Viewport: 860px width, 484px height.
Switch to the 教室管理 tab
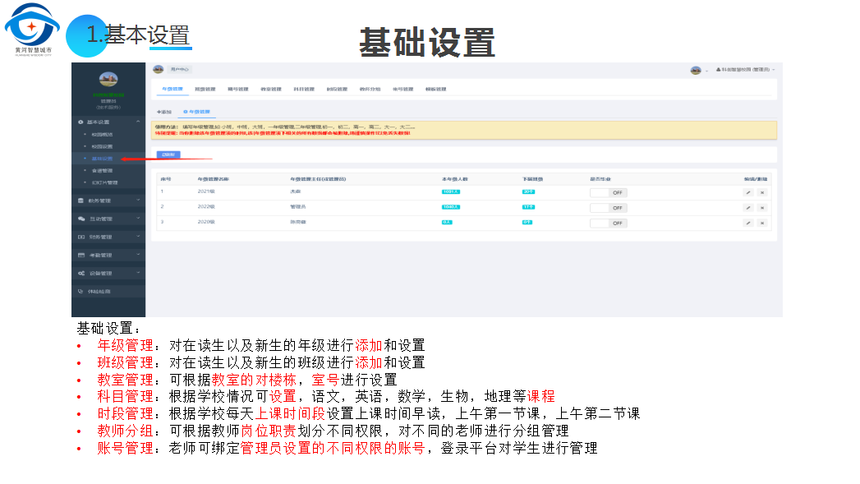tap(271, 89)
